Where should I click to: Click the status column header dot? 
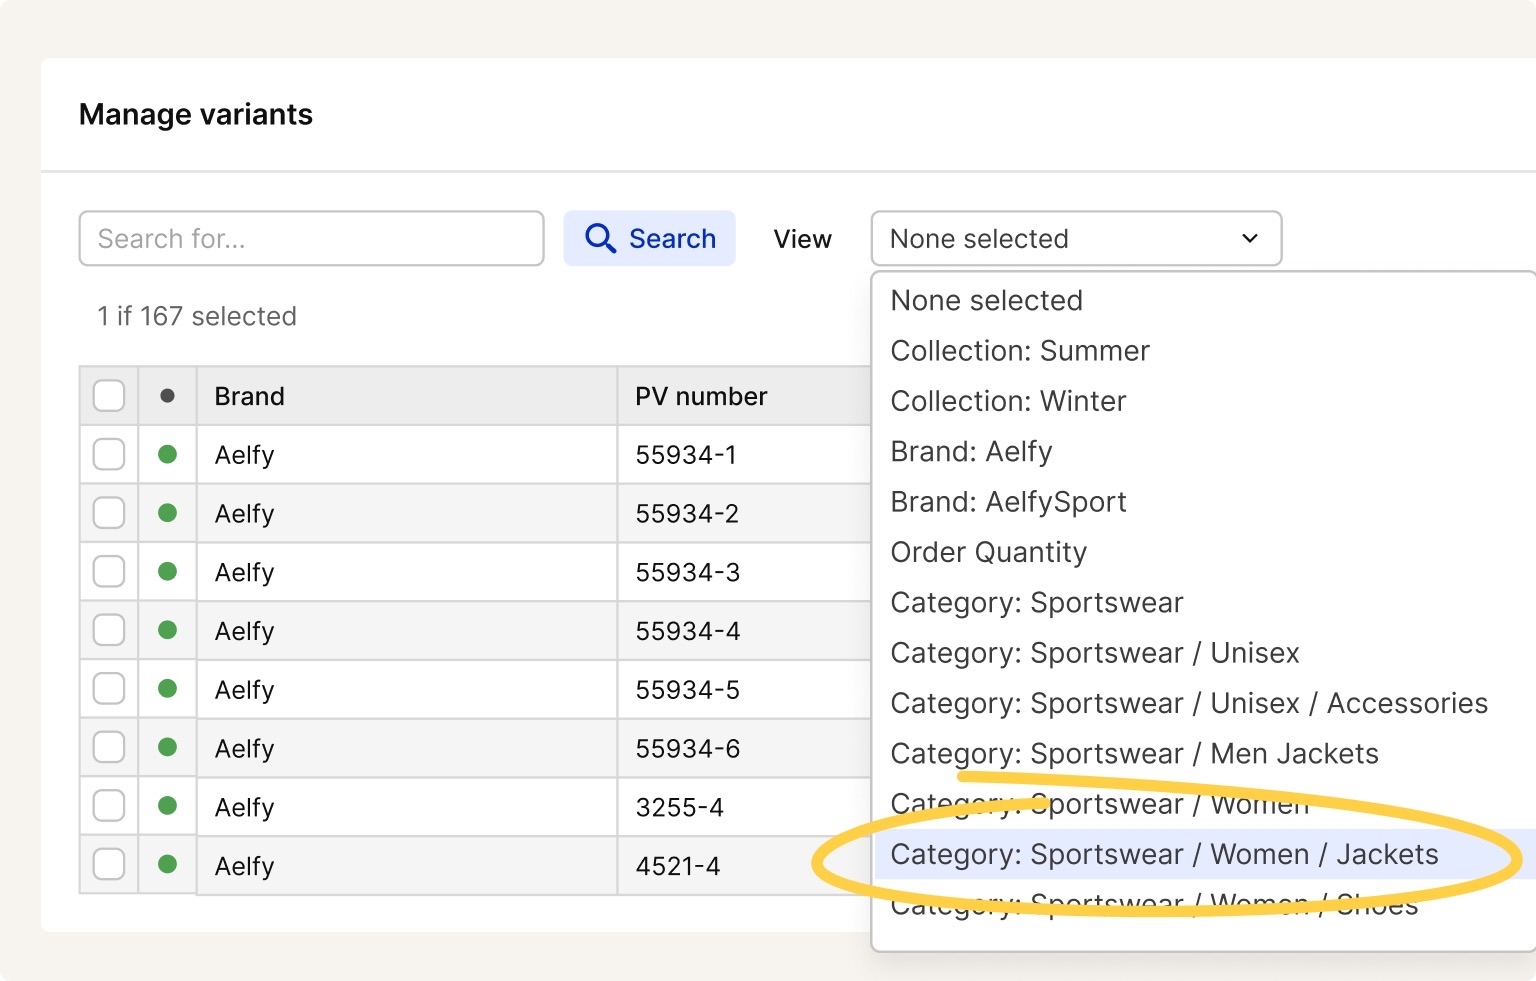[168, 396]
